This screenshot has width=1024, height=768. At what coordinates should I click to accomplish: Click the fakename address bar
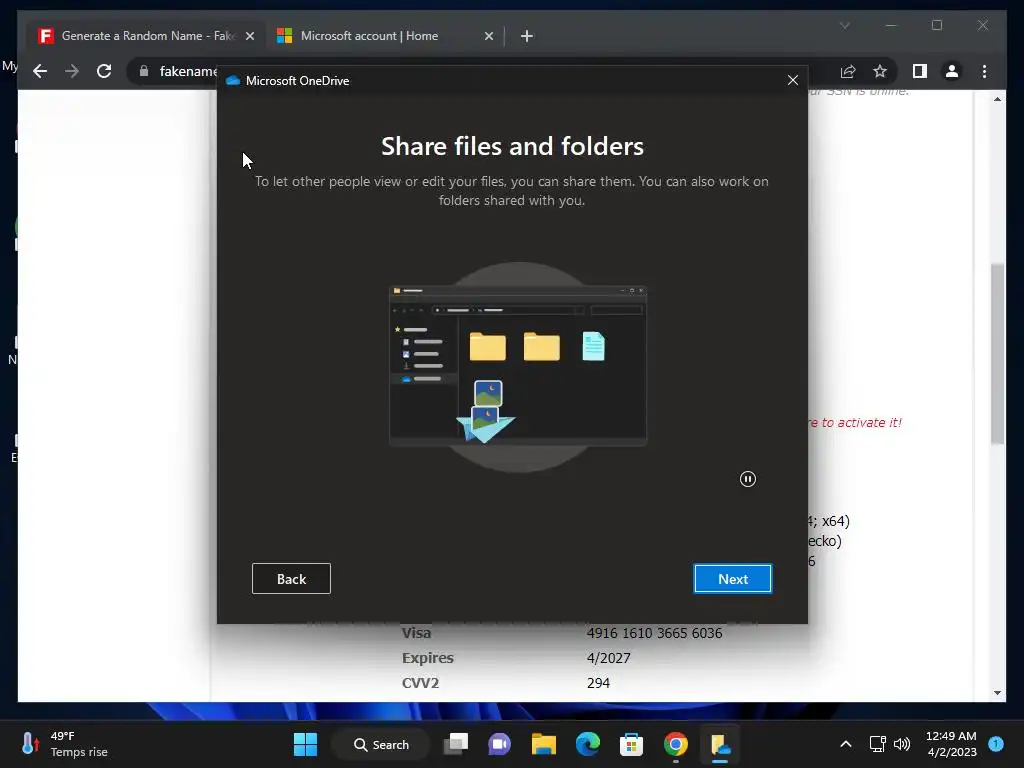pyautogui.click(x=188, y=71)
